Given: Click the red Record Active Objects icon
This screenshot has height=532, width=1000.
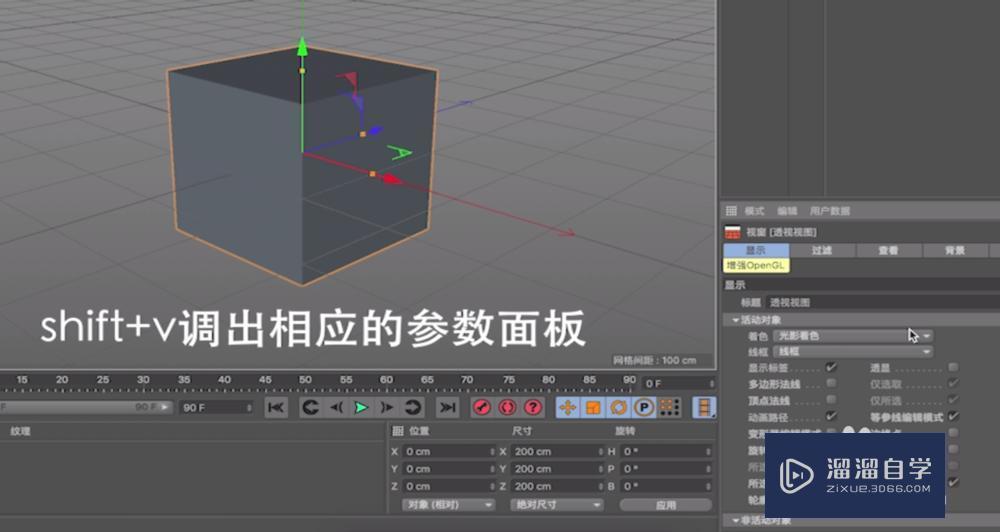Looking at the screenshot, I should 482,407.
